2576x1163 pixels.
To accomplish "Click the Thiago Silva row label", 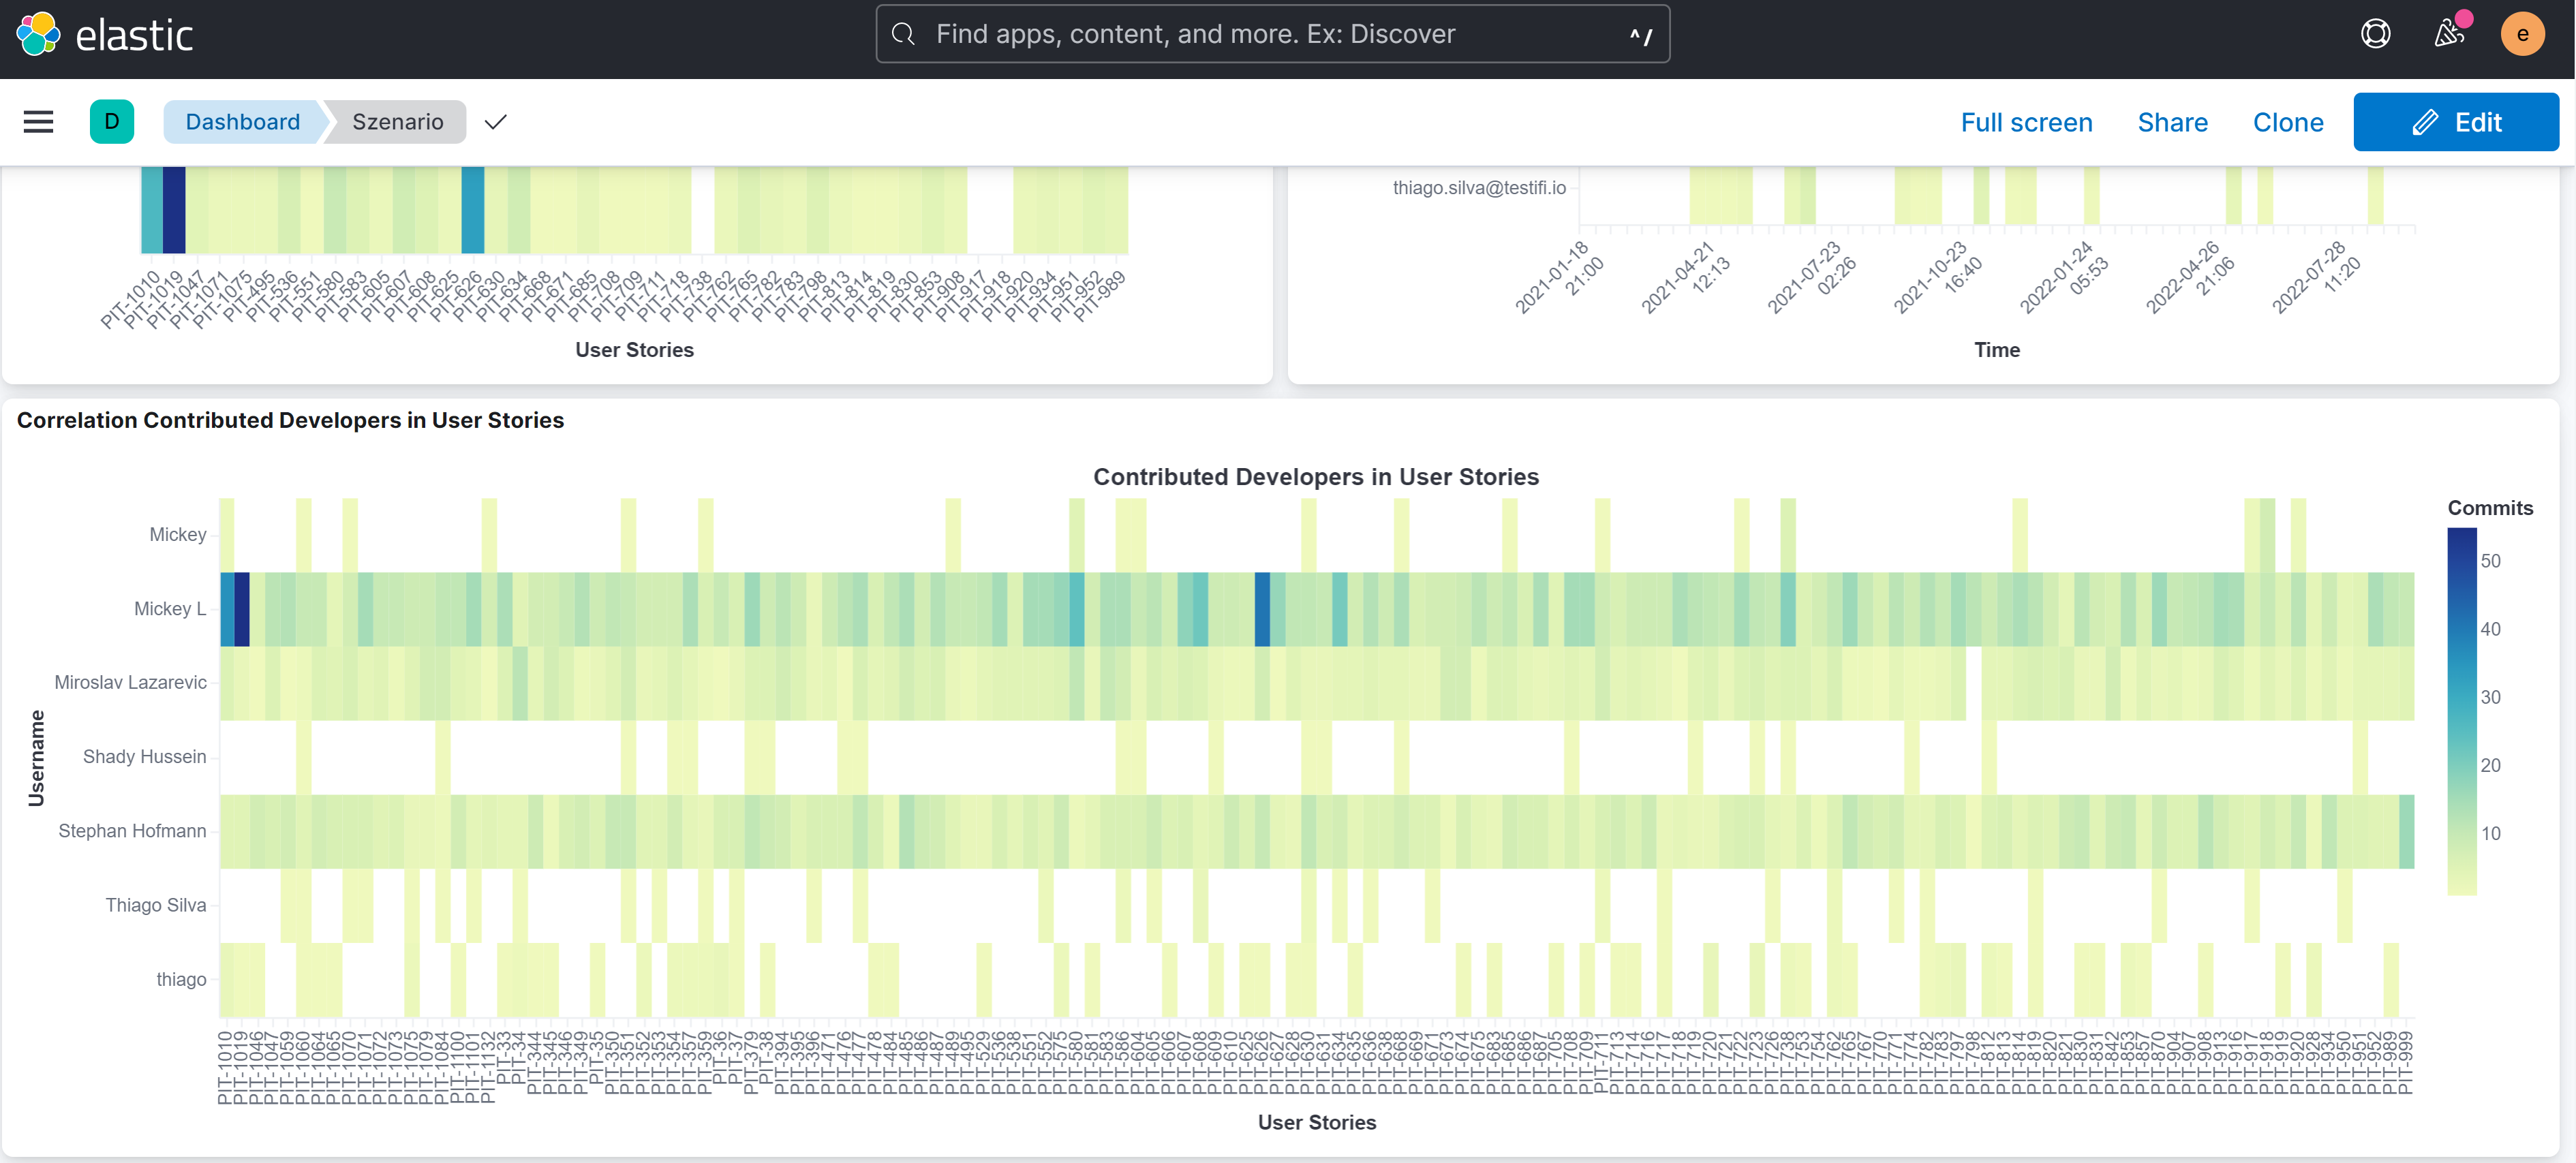I will 156,905.
